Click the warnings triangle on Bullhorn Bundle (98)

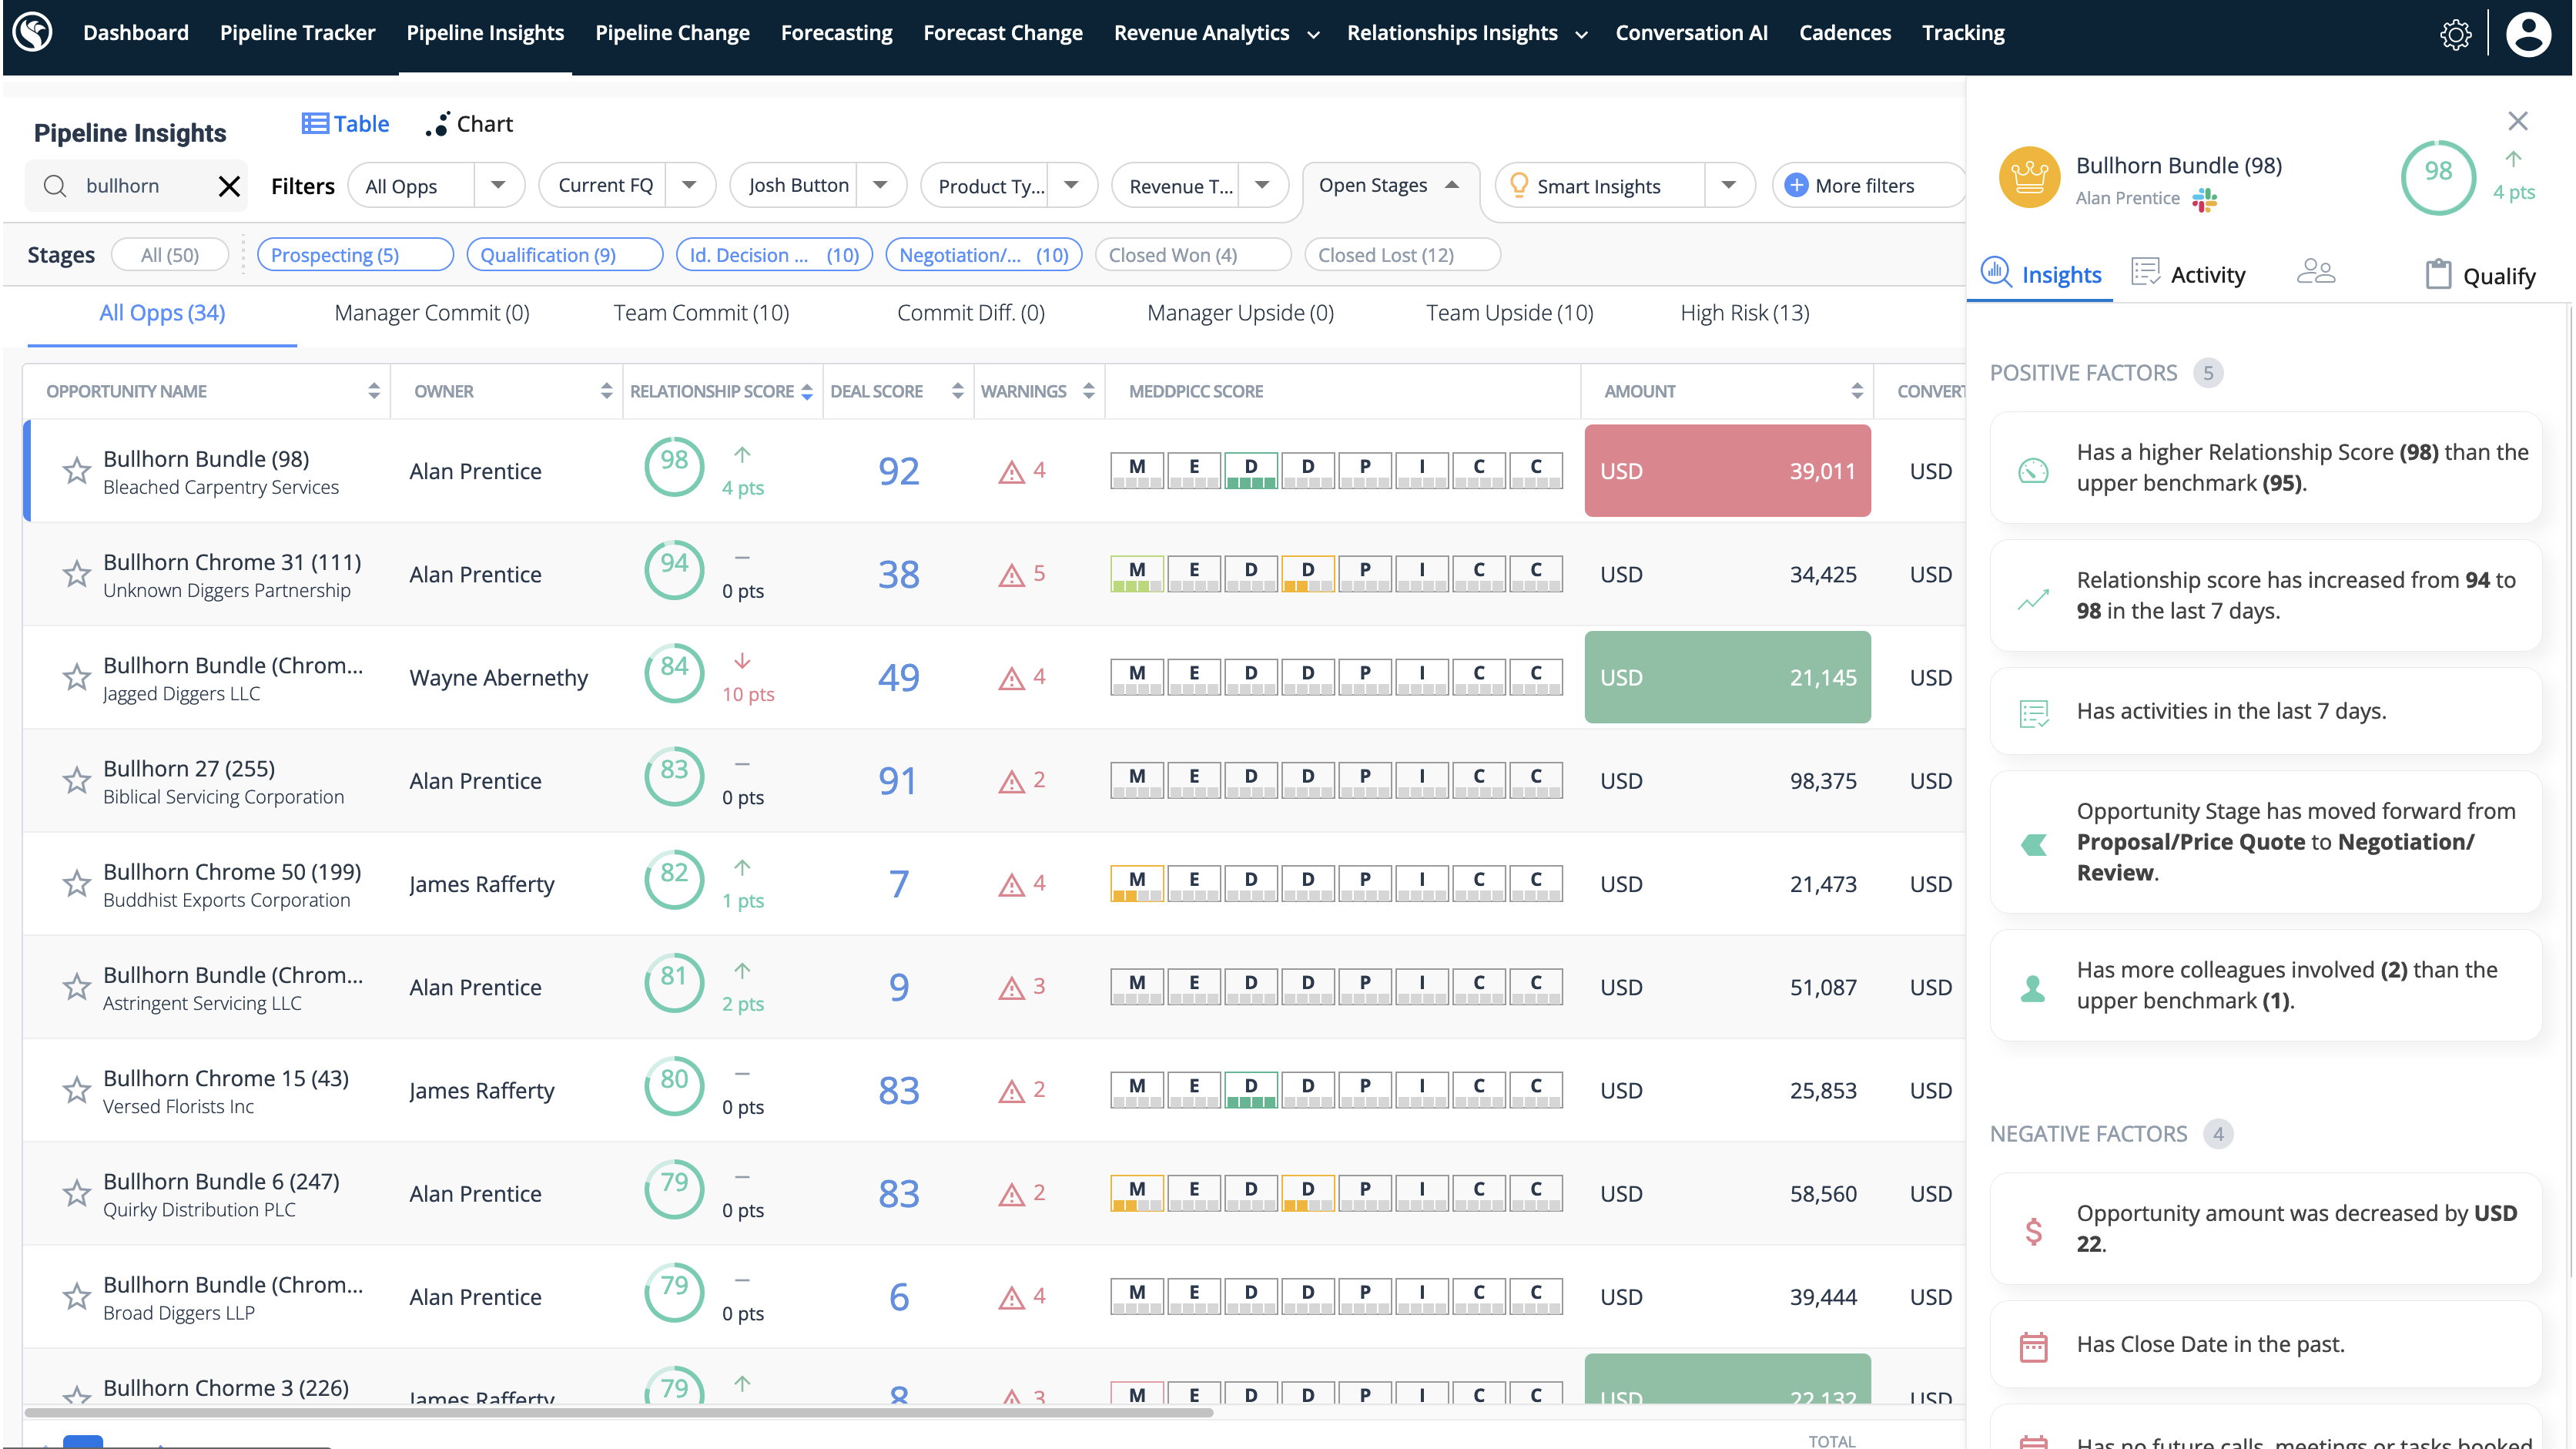tap(1012, 472)
